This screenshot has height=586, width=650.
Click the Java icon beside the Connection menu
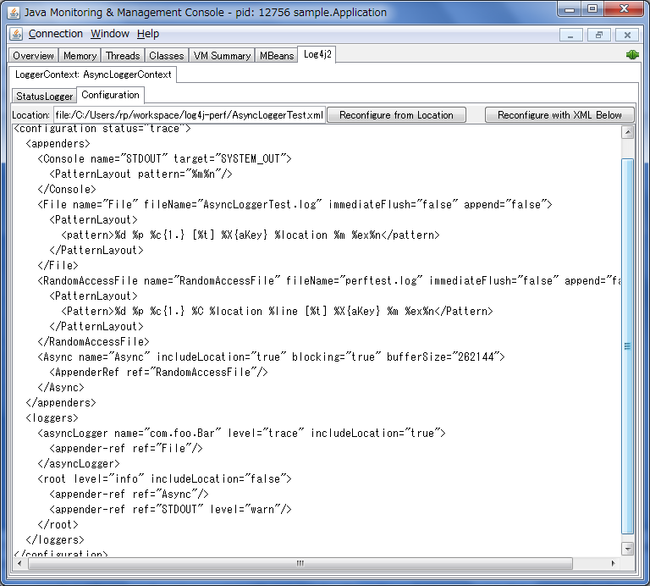[x=16, y=34]
